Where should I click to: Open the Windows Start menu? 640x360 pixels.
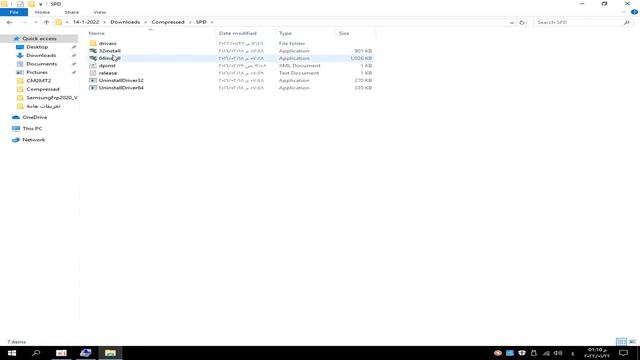click(x=12, y=353)
